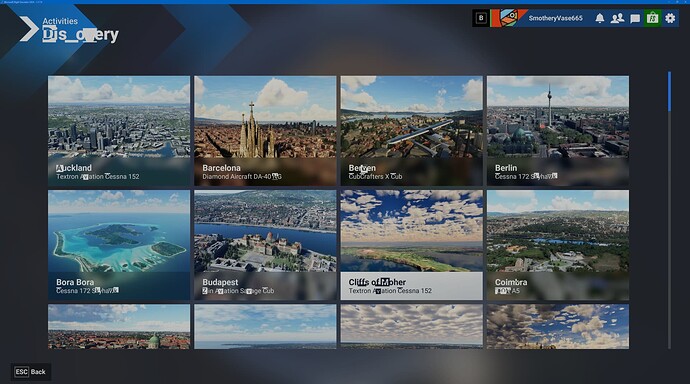The image size is (690, 384).
Task: Select the Coimbra discovery flight card
Action: pyautogui.click(x=558, y=245)
